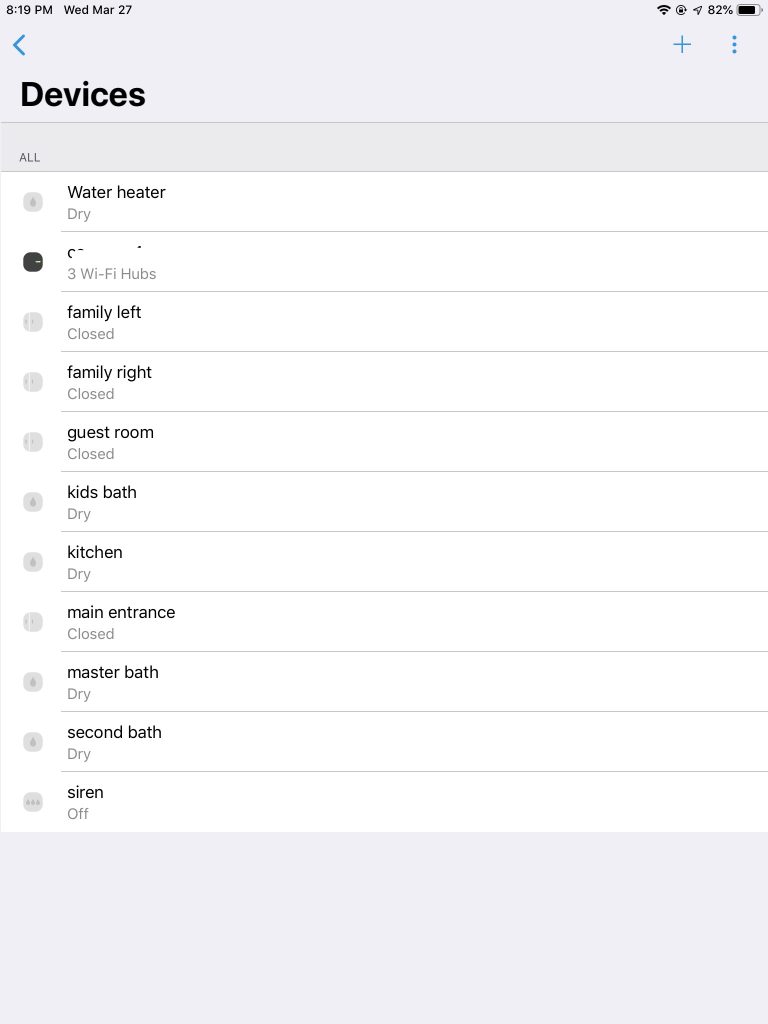This screenshot has height=1024, width=768.
Task: Add a new device with plus icon
Action: [682, 45]
